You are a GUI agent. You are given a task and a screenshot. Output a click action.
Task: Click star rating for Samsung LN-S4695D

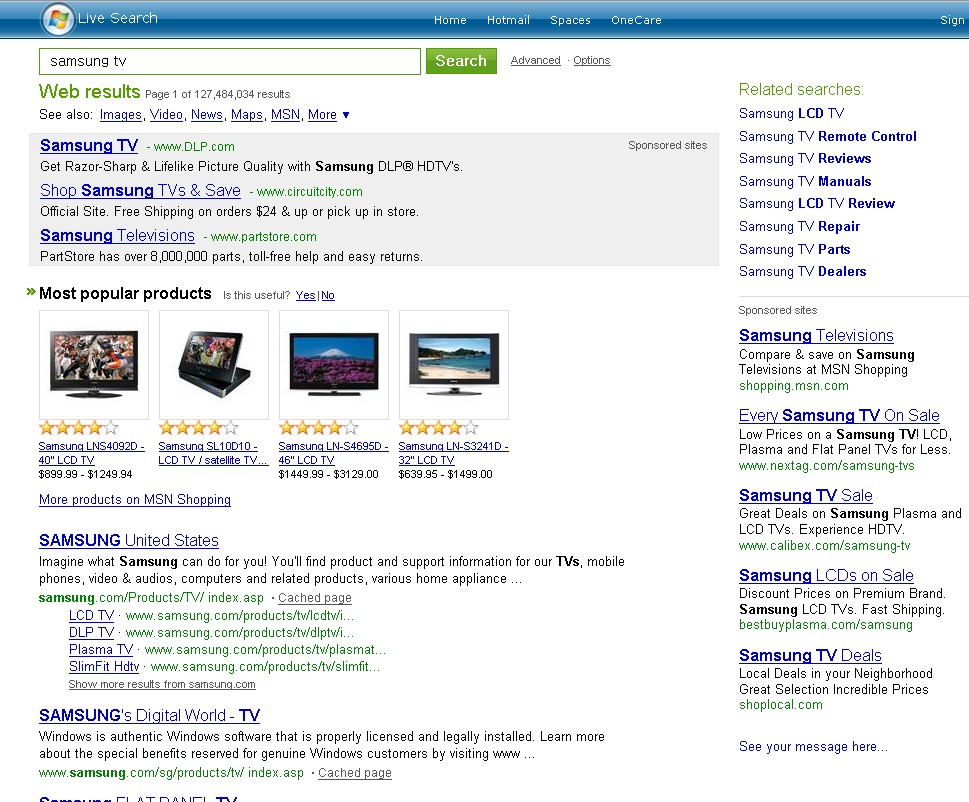[318, 428]
